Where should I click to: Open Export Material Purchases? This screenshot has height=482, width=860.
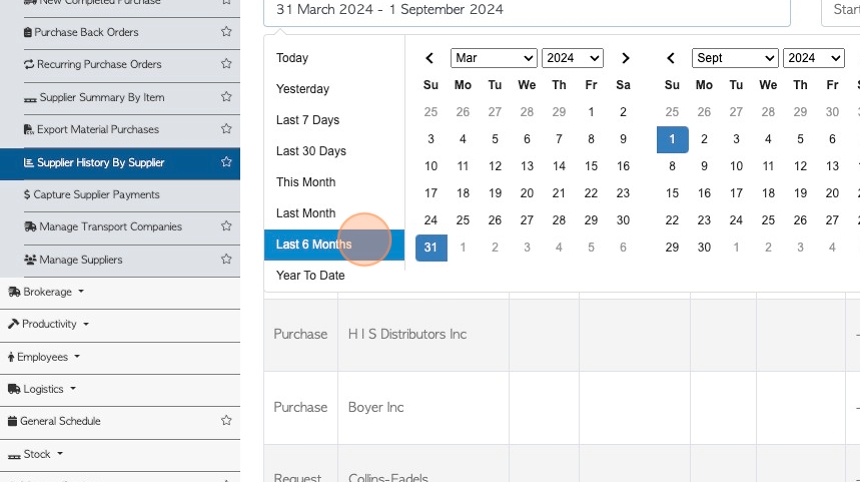point(98,129)
